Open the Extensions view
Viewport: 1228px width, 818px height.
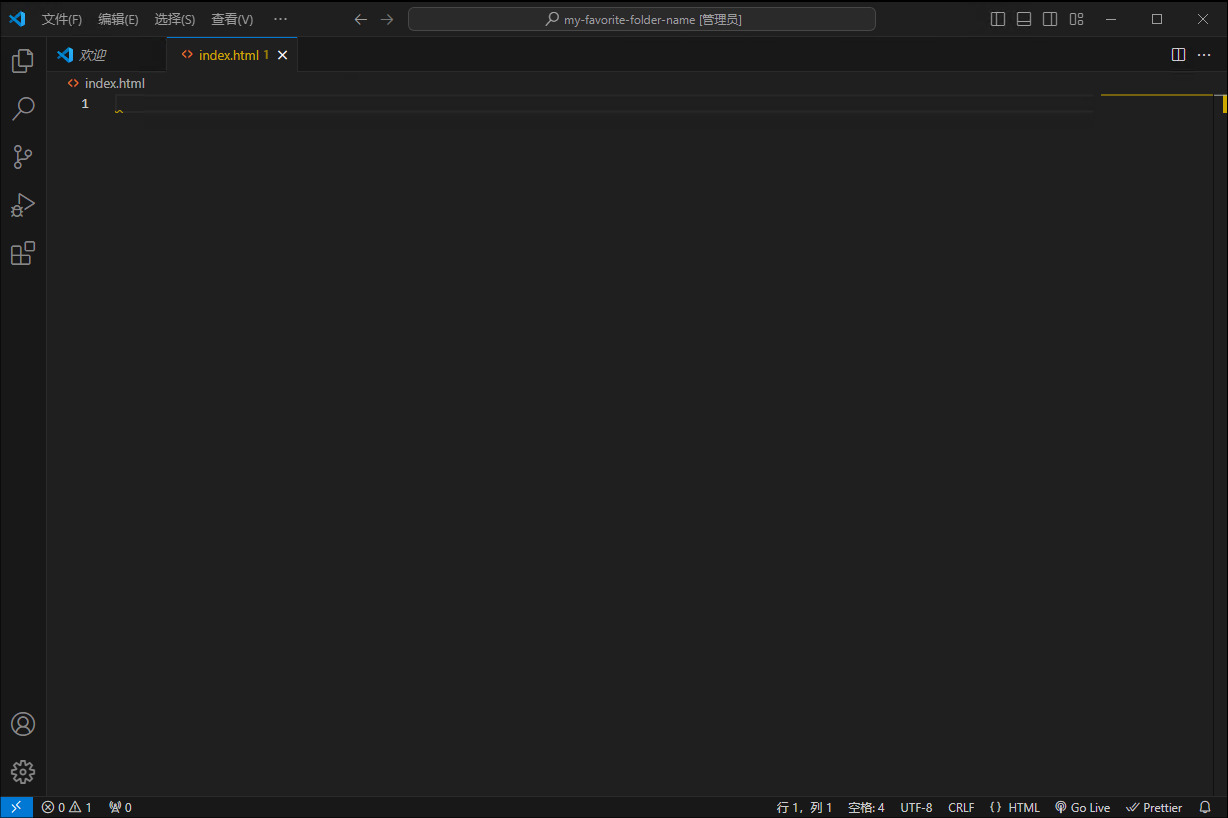coord(22,253)
